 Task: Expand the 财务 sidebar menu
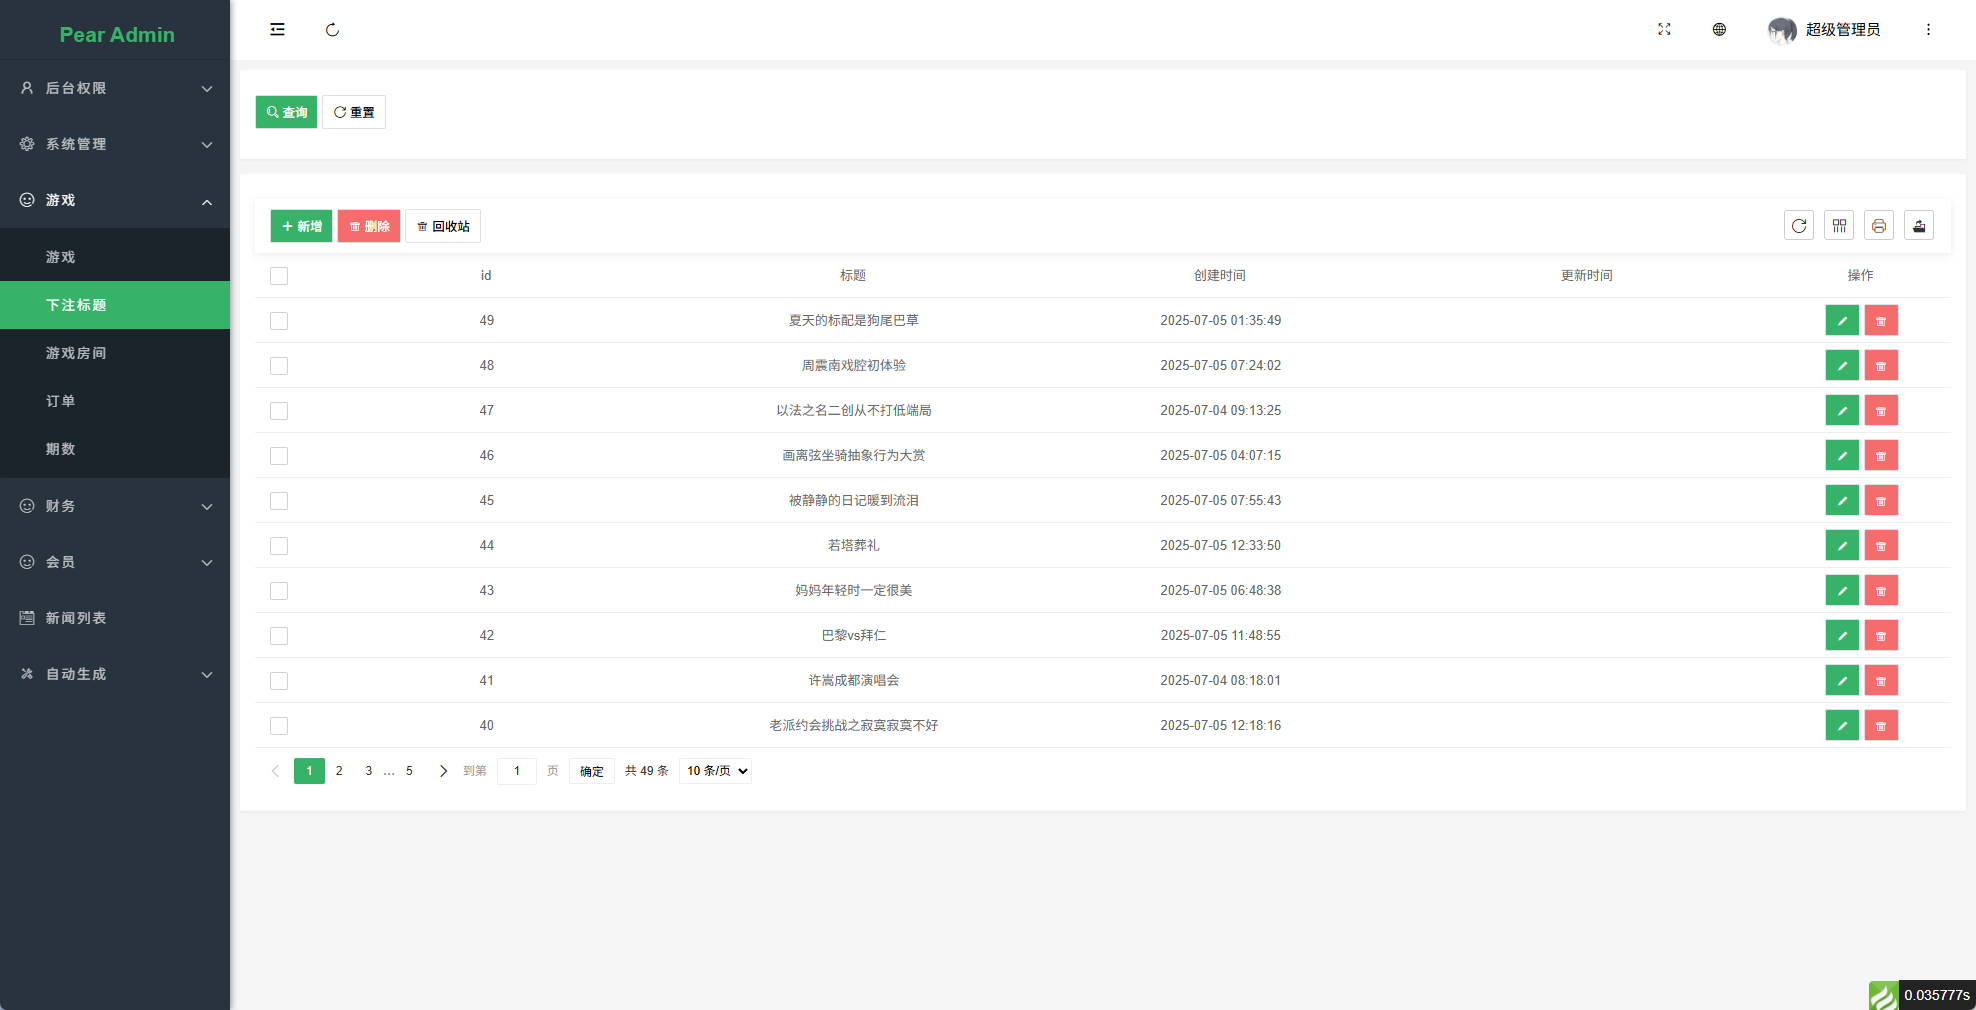pyautogui.click(x=115, y=506)
